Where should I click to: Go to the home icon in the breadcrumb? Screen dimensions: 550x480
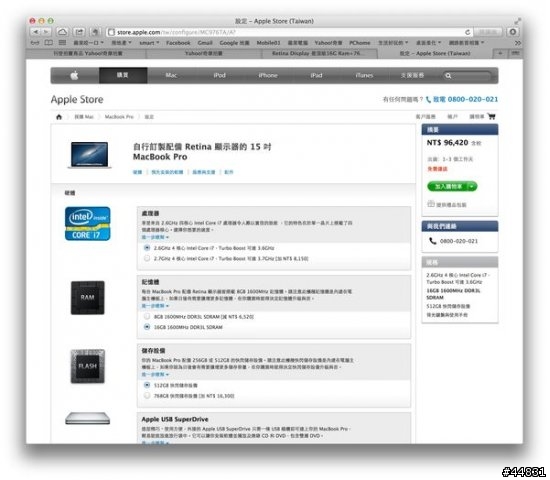59,117
